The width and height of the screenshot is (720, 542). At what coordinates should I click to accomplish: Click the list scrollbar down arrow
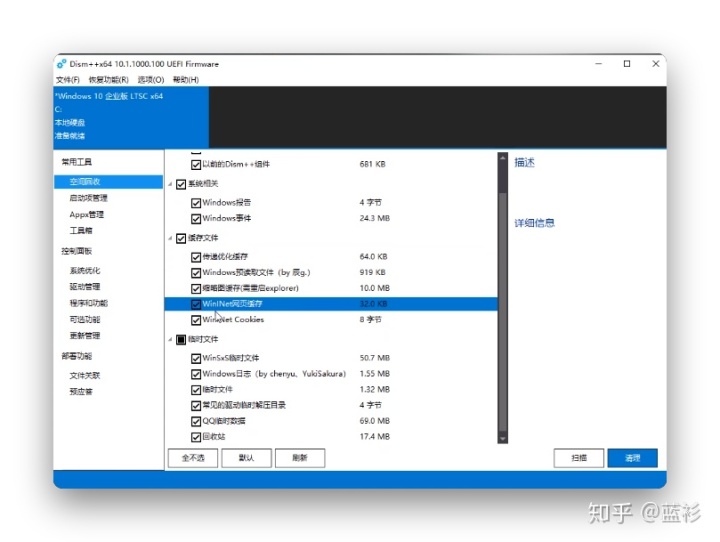point(502,439)
